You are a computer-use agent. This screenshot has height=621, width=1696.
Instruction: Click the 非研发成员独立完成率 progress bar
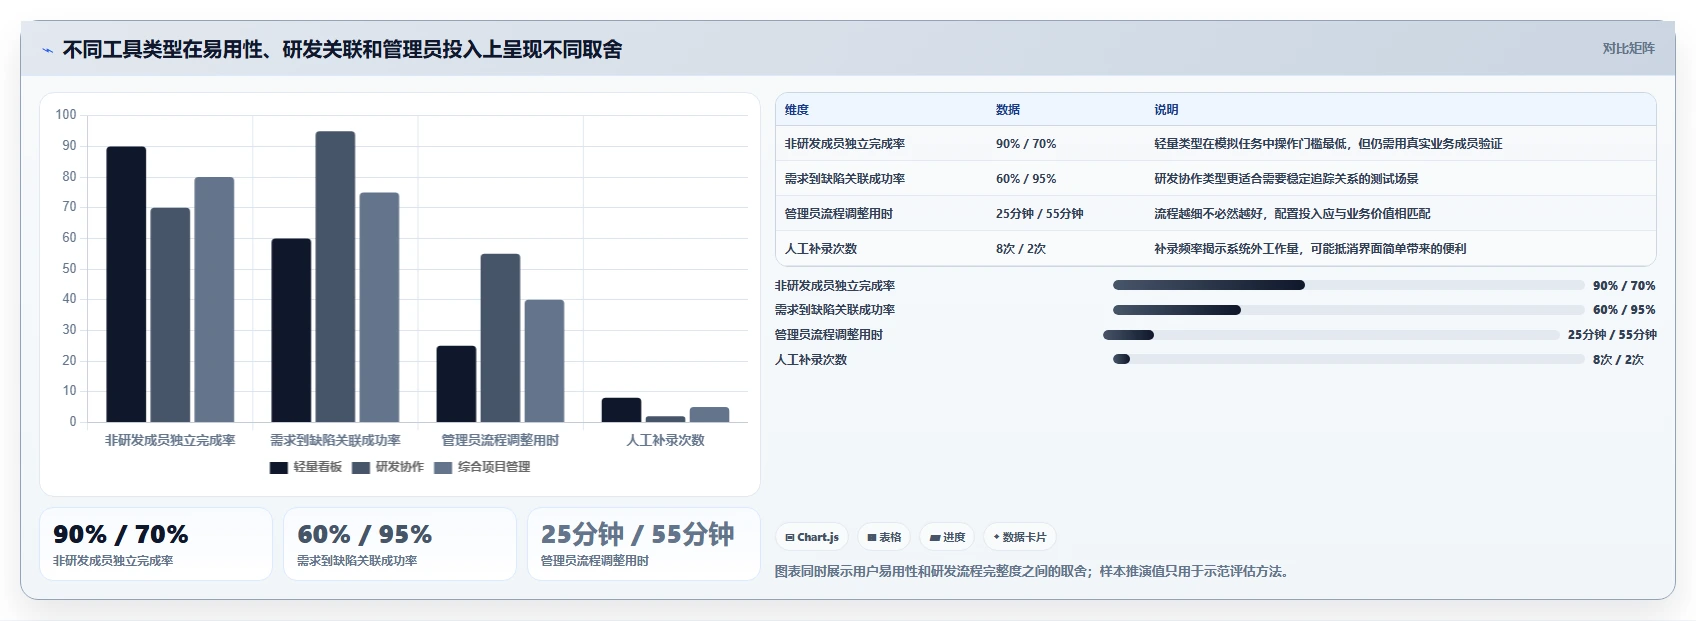1348,285
